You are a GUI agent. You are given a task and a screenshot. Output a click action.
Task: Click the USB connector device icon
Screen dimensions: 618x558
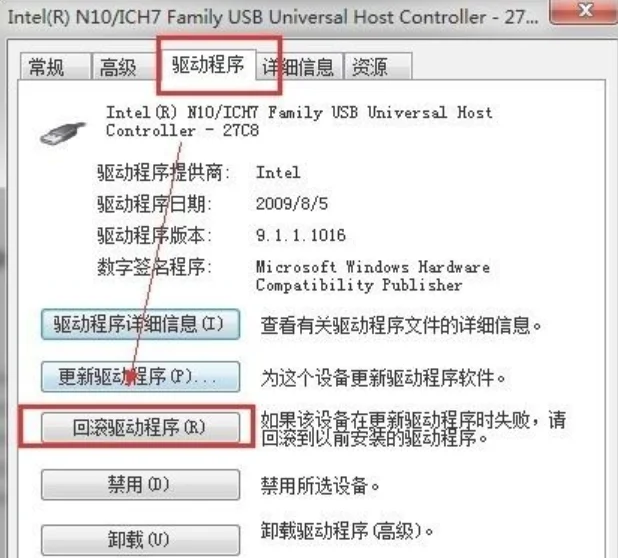coord(63,133)
